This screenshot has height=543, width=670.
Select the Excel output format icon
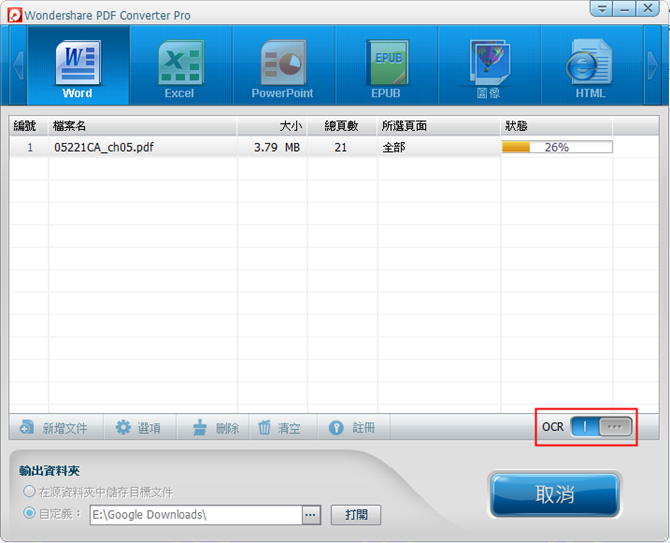click(x=181, y=65)
